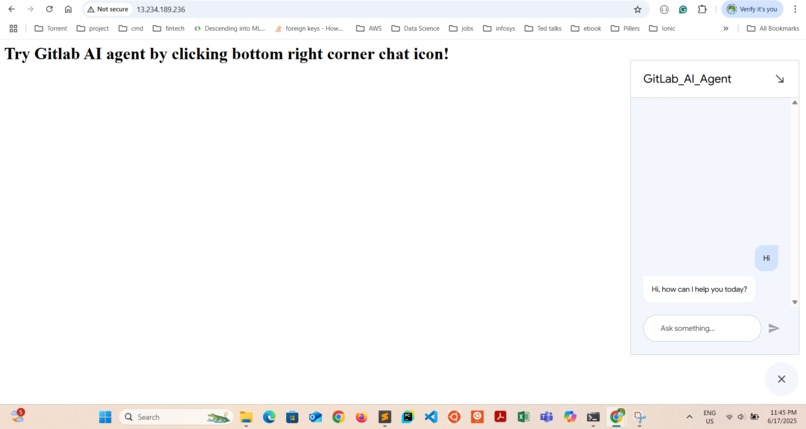Image resolution: width=806 pixels, height=429 pixels.
Task: Open the jobs bookmark folder
Action: pyautogui.click(x=461, y=28)
